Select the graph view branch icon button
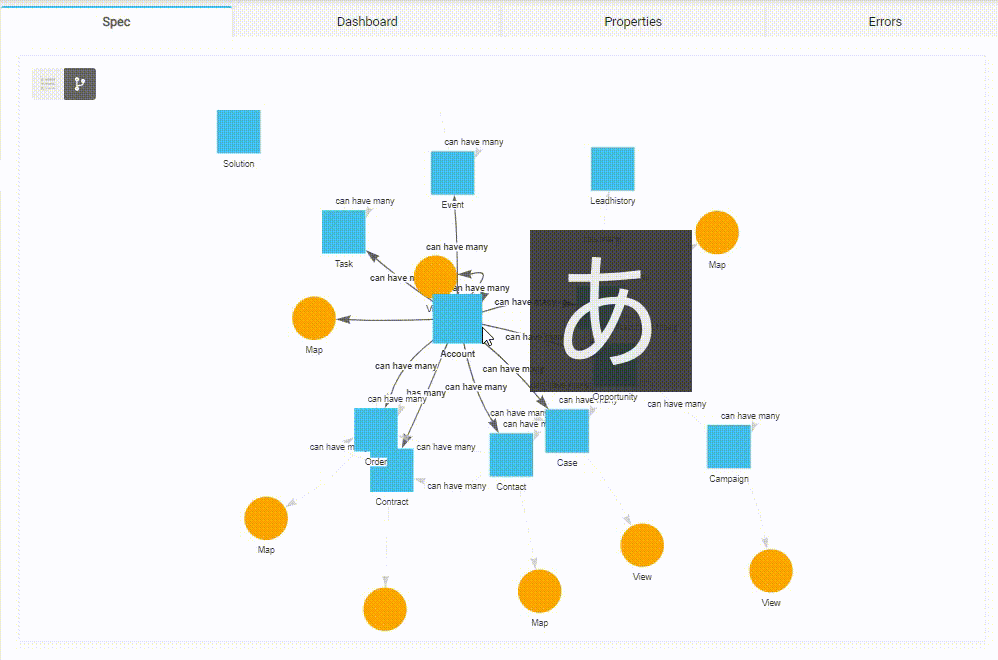 coord(80,84)
